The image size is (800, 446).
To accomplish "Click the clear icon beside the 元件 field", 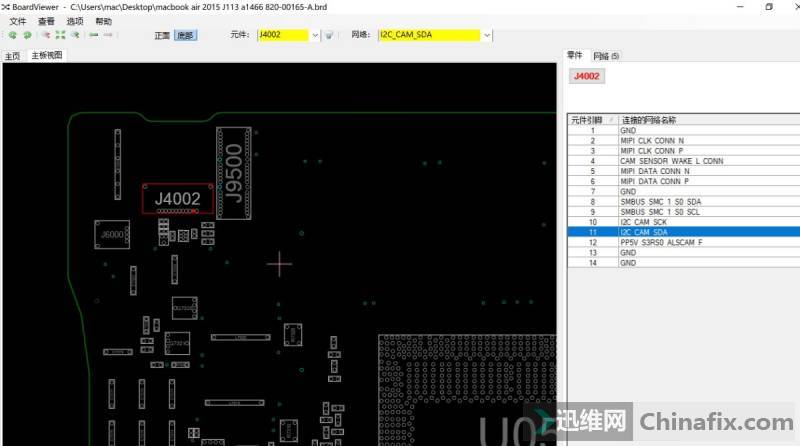I will click(329, 35).
